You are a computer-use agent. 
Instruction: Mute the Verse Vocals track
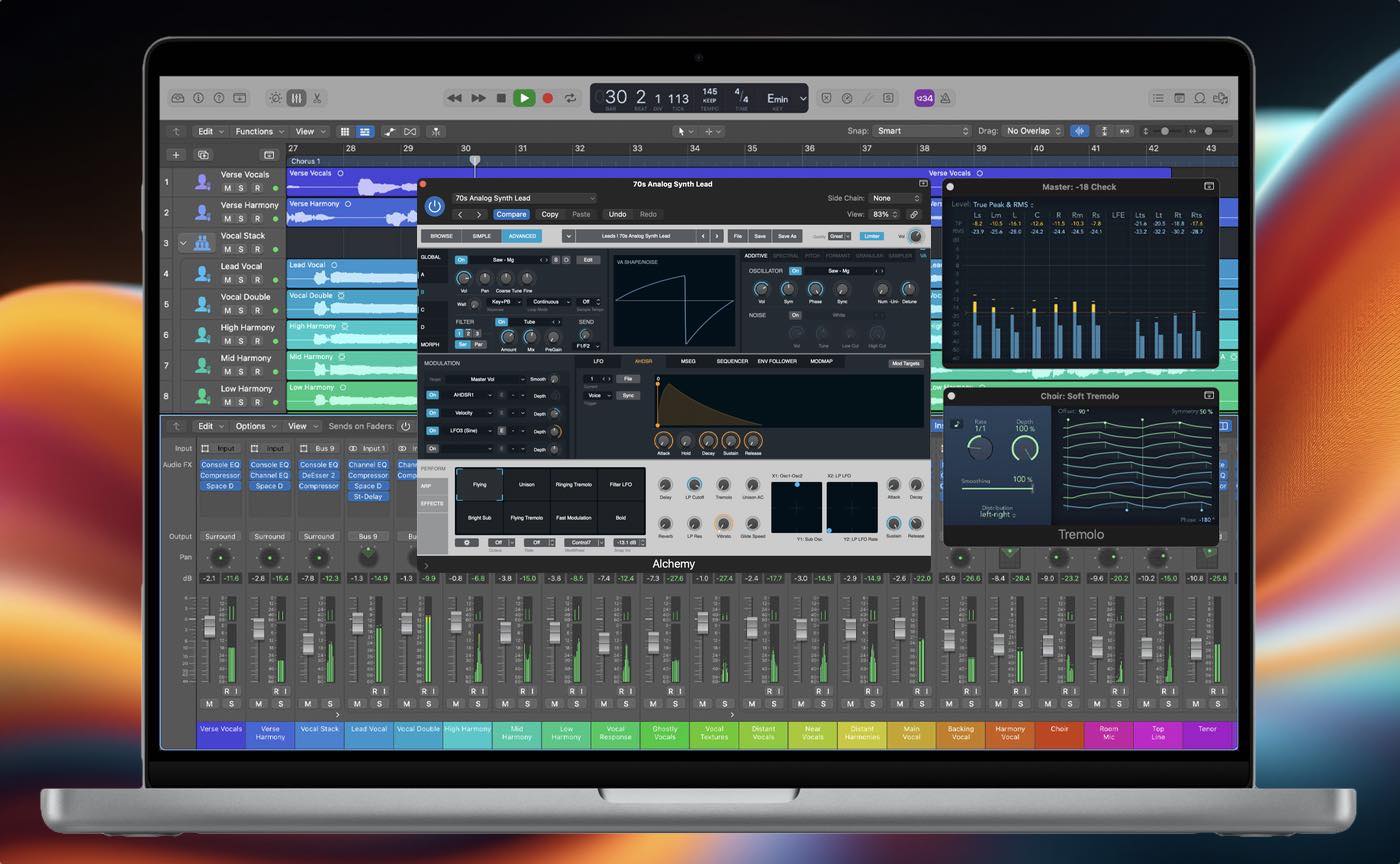(x=227, y=188)
